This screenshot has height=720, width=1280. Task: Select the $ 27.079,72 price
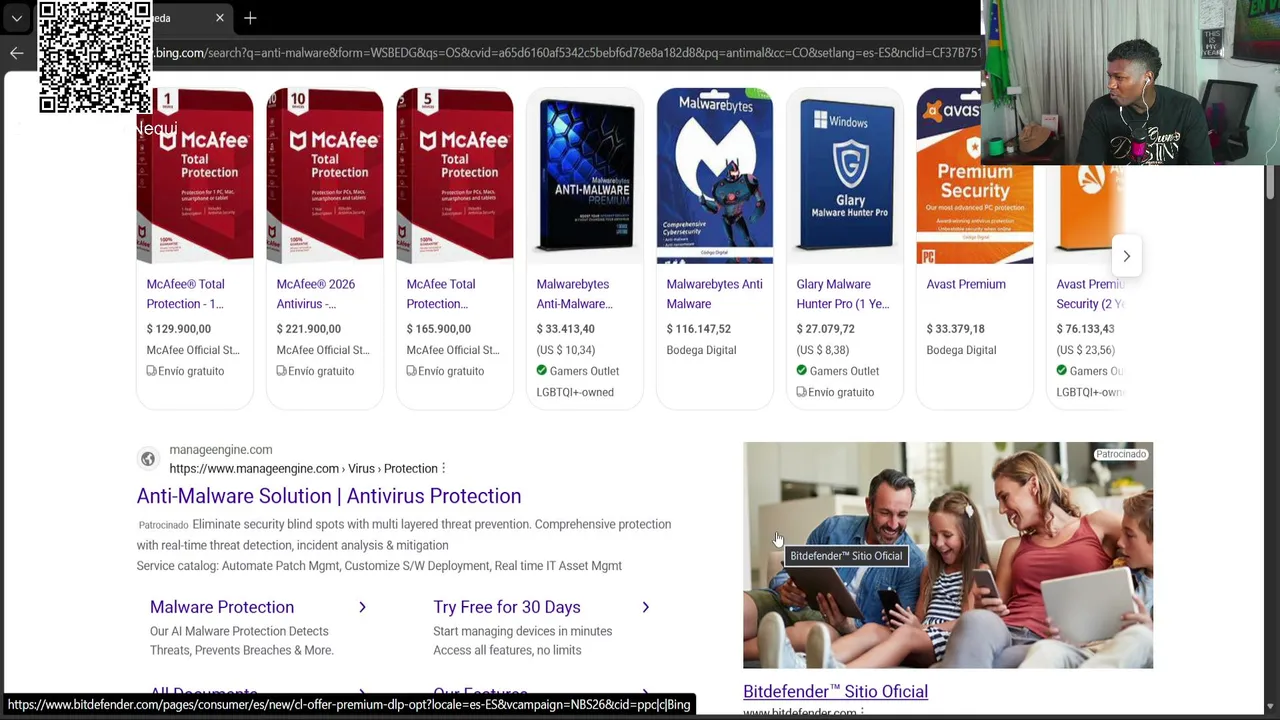[826, 329]
